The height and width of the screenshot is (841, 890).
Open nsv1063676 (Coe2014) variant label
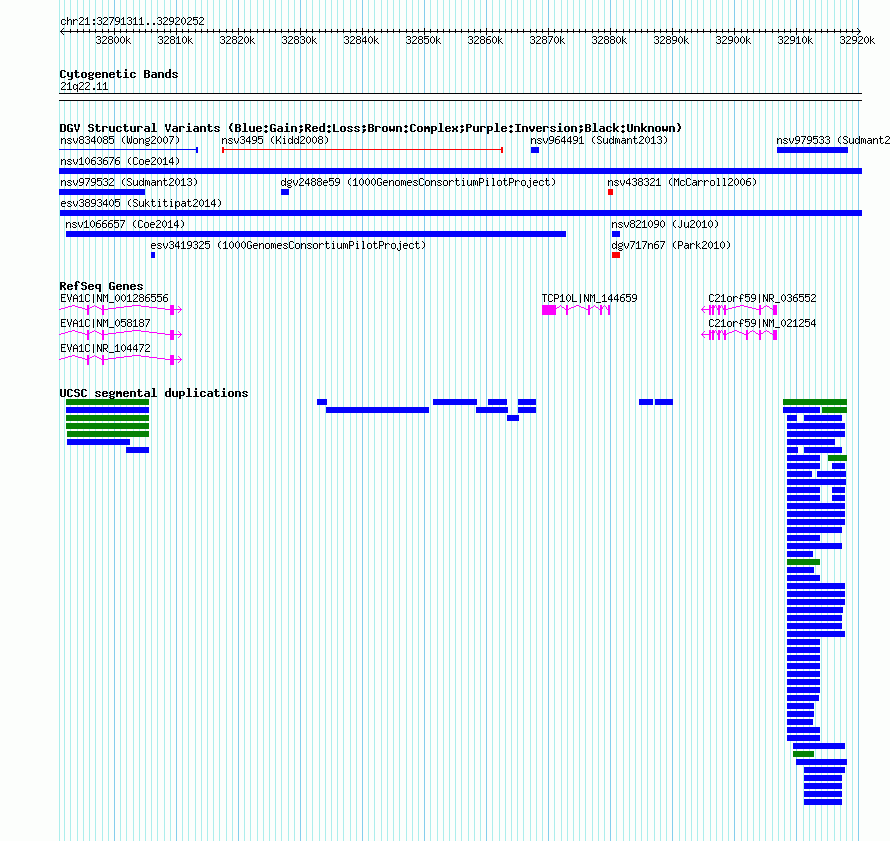[x=120, y=161]
